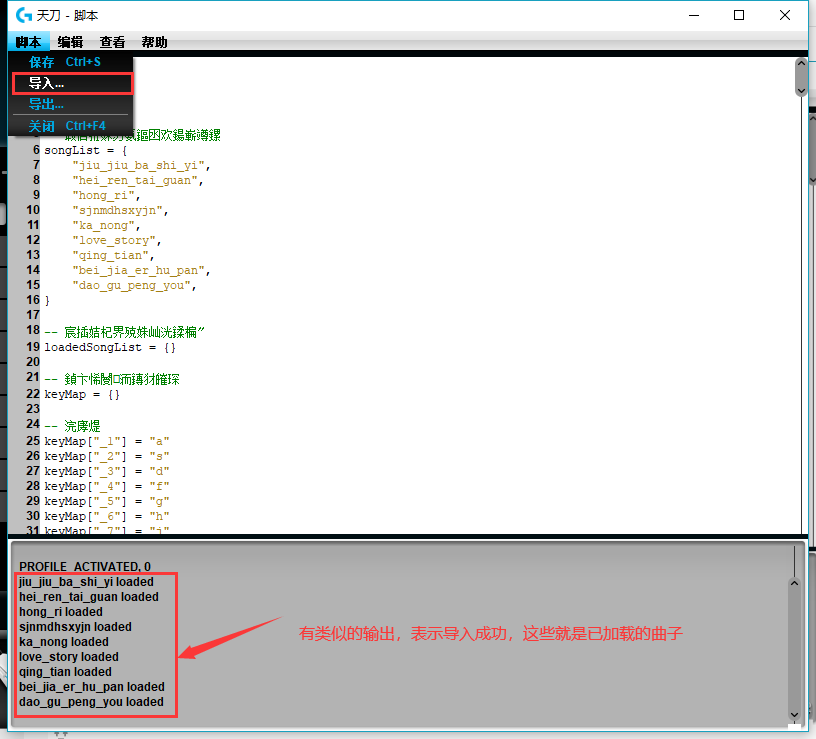Open the 帮助 menu
Screen dimensions: 816x739
(155, 42)
